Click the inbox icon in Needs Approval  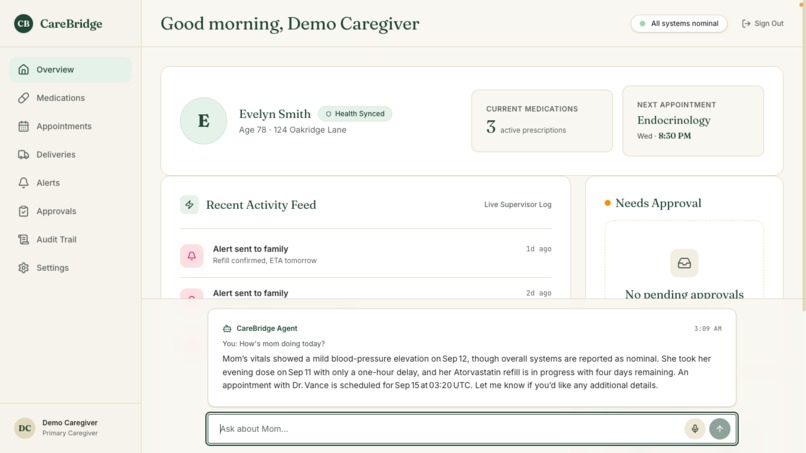tap(684, 263)
